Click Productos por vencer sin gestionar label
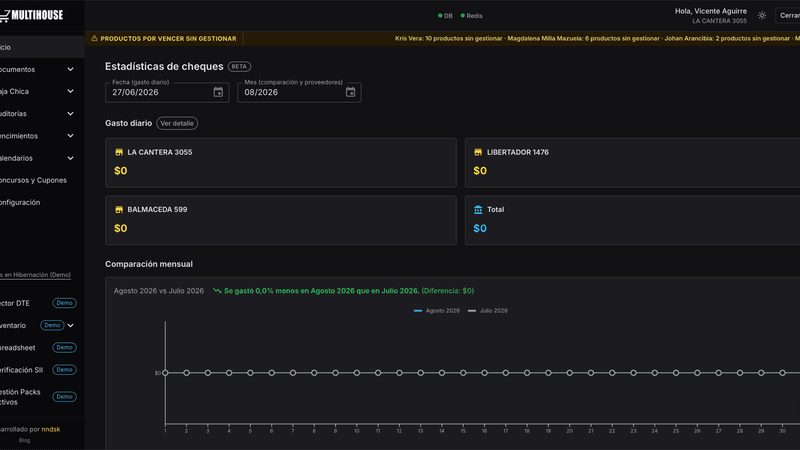The image size is (800, 450). click(168, 39)
